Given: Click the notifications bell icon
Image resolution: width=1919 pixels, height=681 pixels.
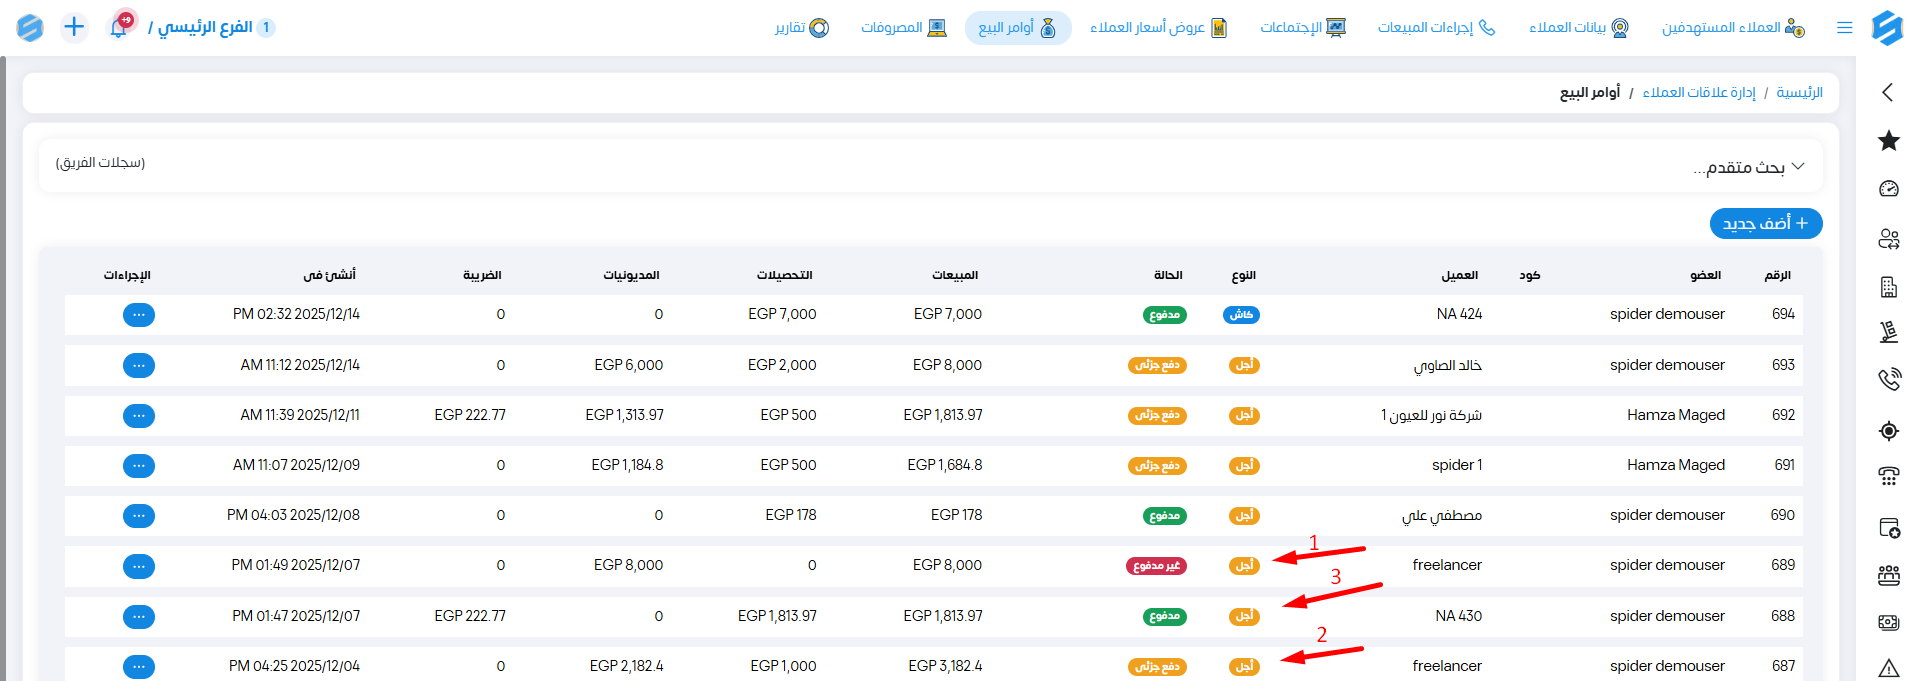Looking at the screenshot, I should (x=119, y=27).
